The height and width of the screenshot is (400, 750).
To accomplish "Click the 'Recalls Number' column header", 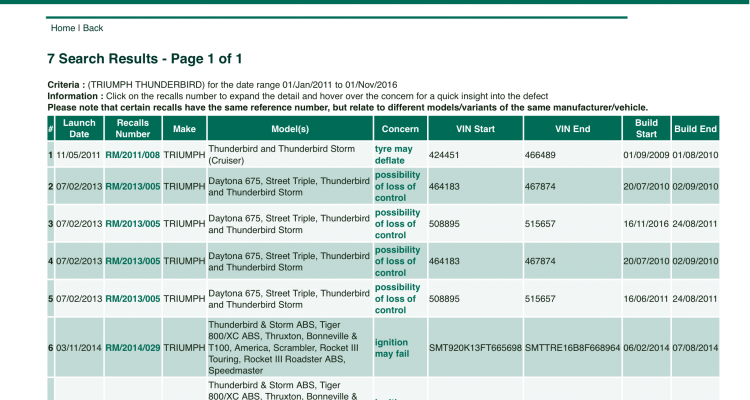I will point(133,128).
